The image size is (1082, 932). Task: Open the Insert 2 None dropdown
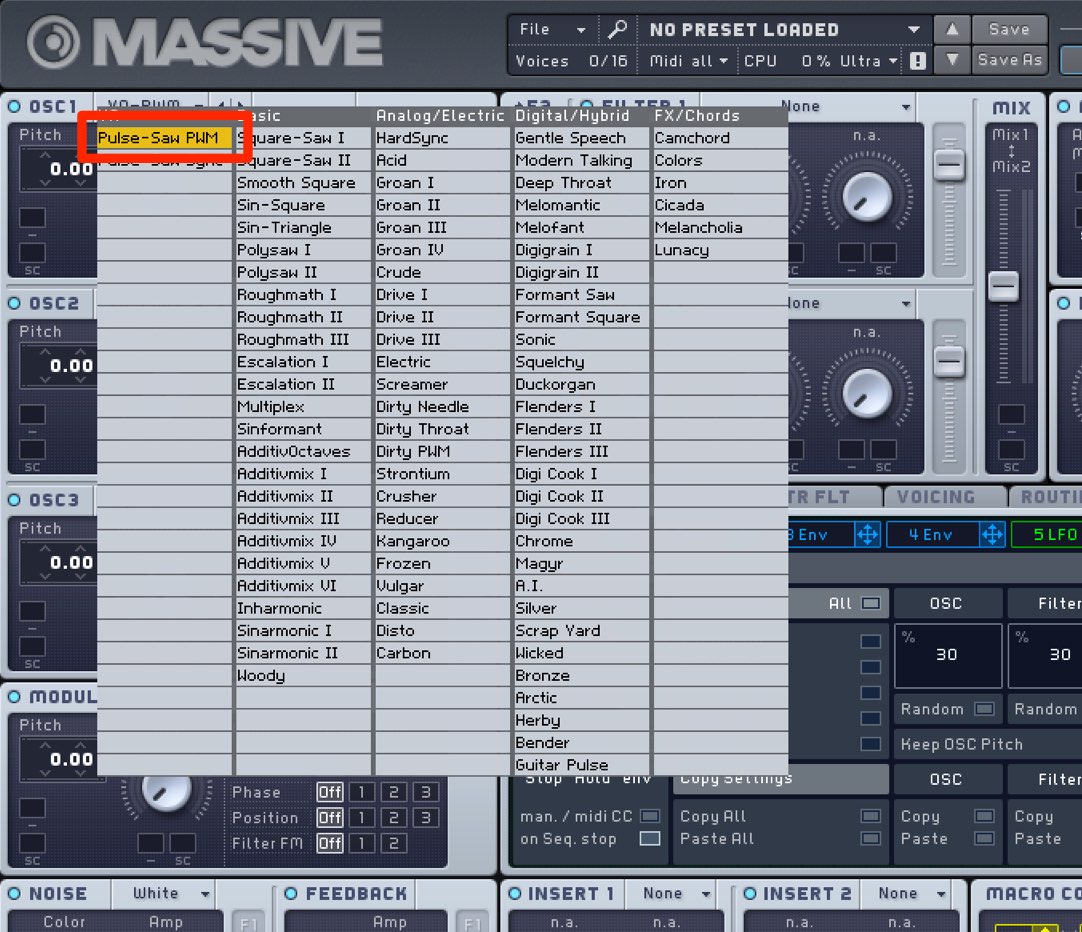tap(912, 893)
